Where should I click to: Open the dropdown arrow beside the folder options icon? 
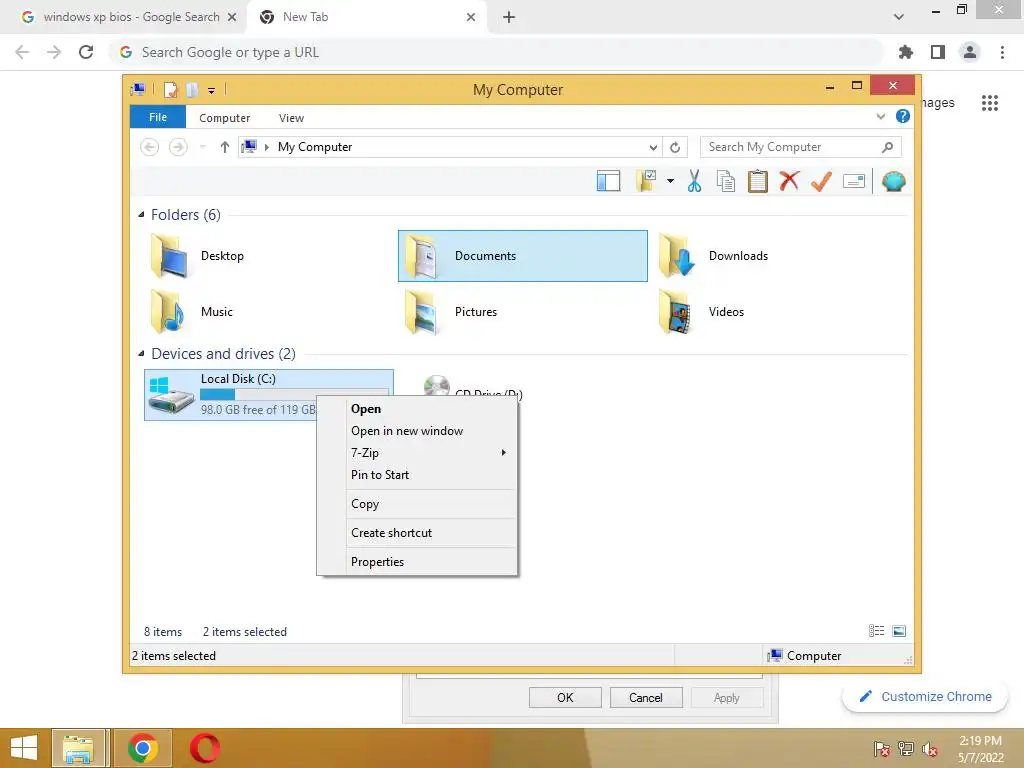click(670, 181)
